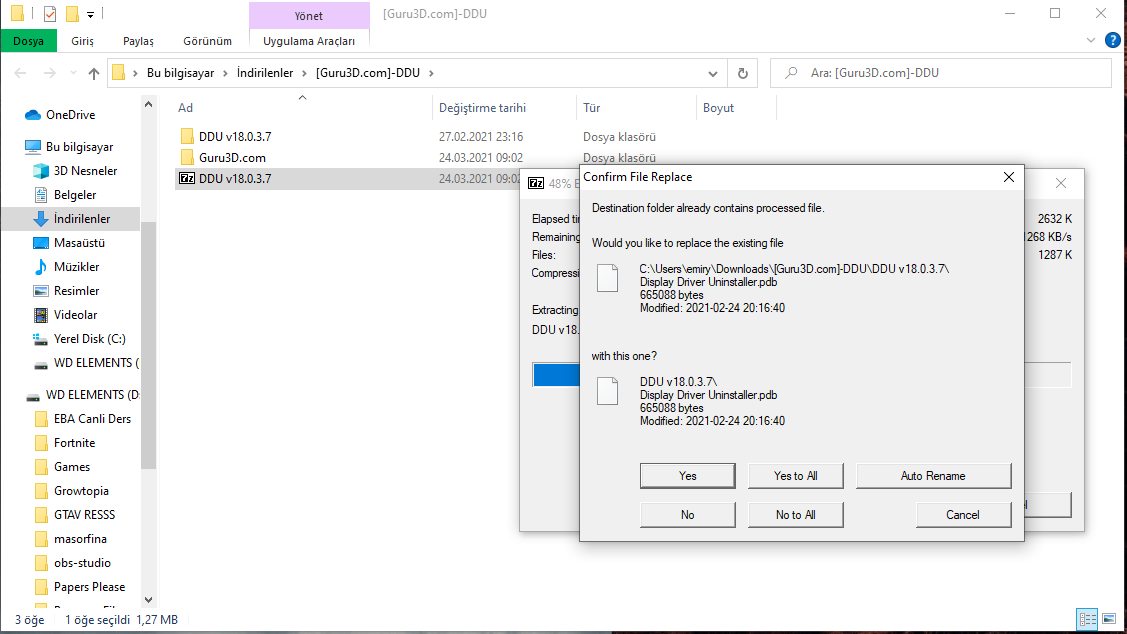Image resolution: width=1127 pixels, height=634 pixels.
Task: Select the DDU v18.0.3.7 7z archive
Action: click(x=235, y=178)
